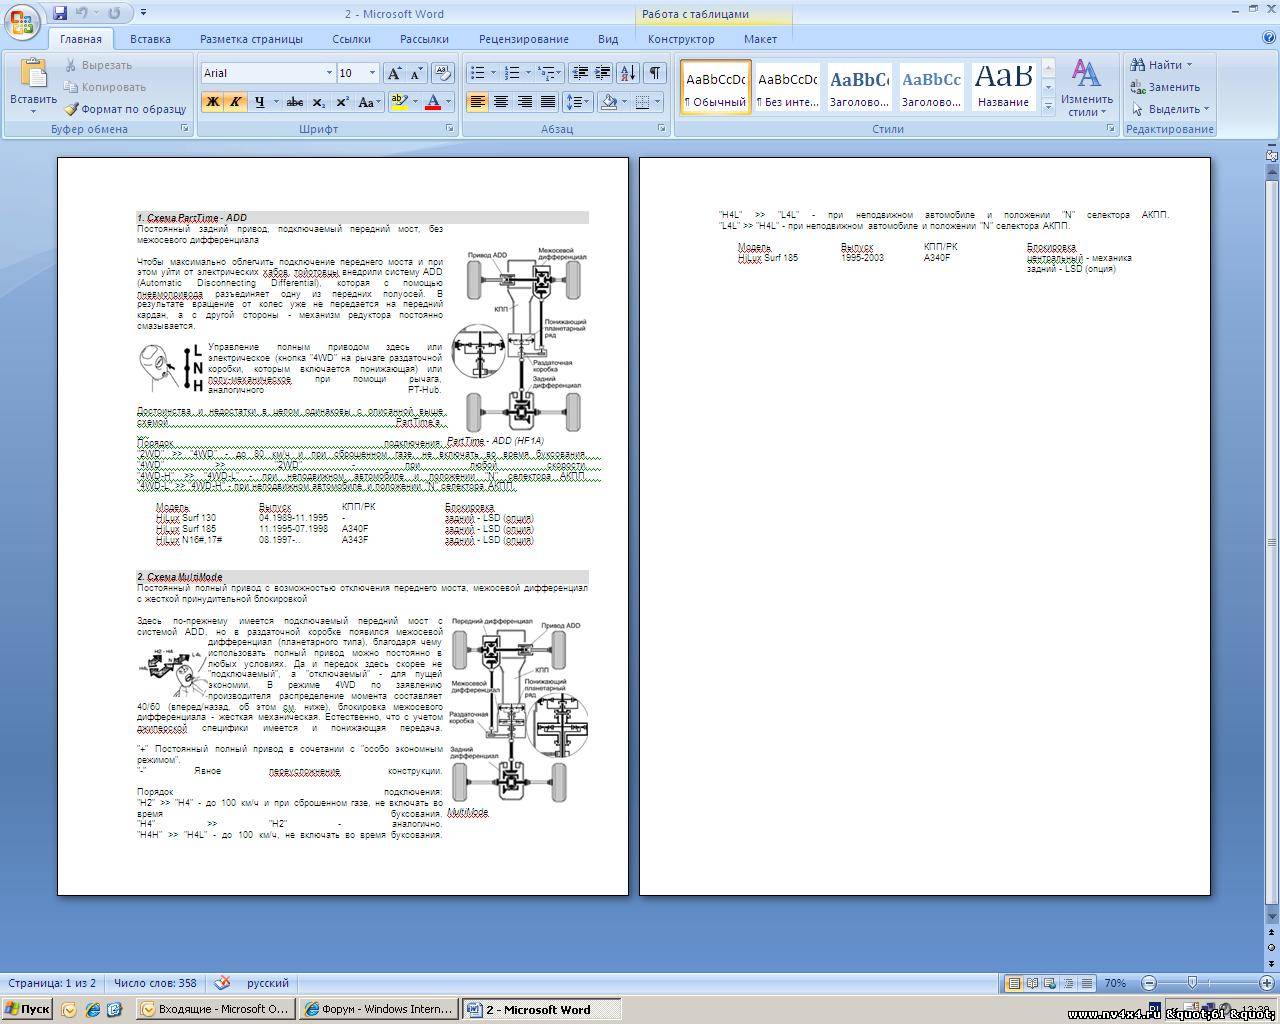Expand the numbered list dropdown
The height and width of the screenshot is (1024, 1280).
[x=529, y=73]
